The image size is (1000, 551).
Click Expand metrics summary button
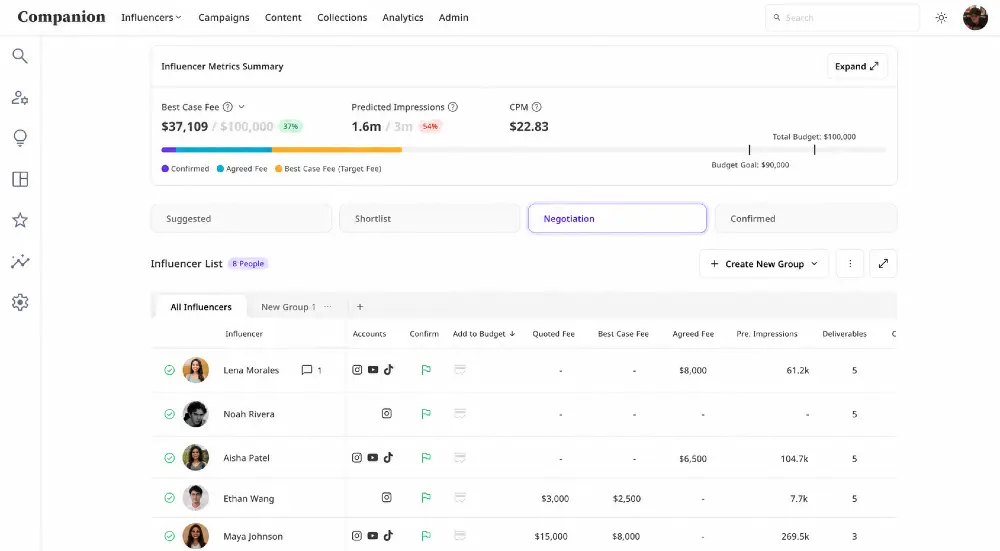point(857,66)
